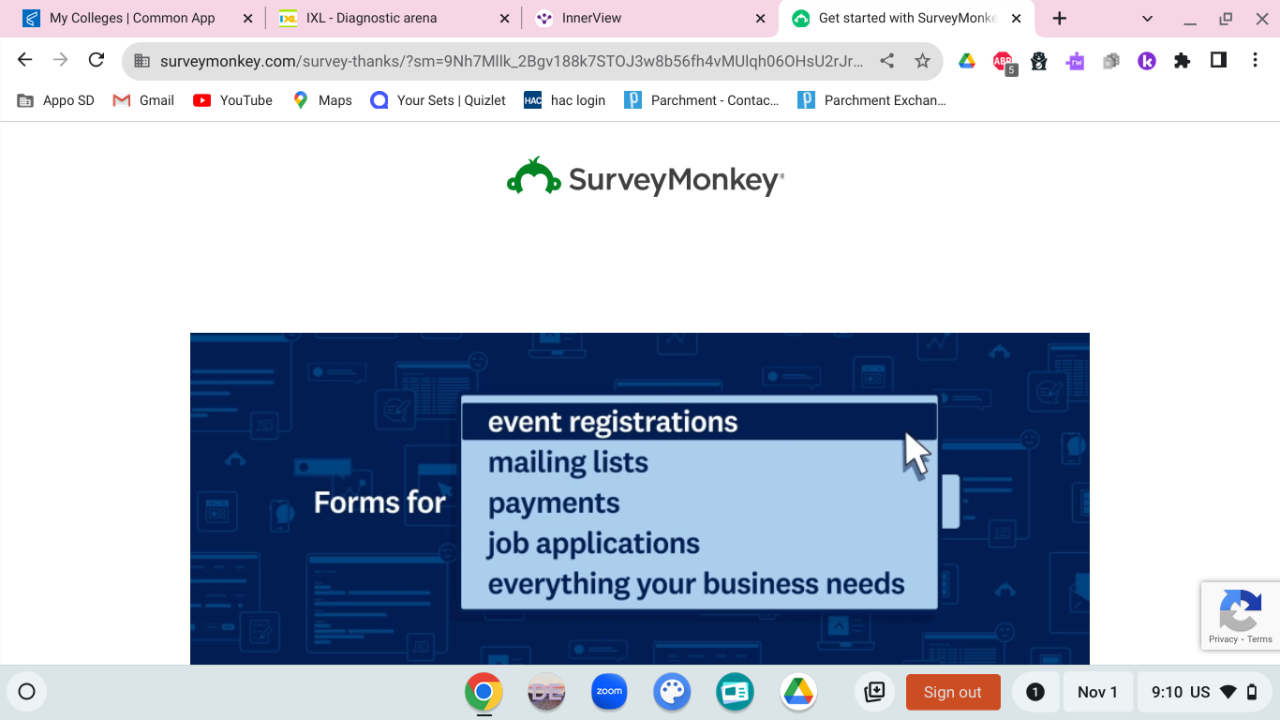The image size is (1280, 720).
Task: Bookmark this page with the star icon
Action: (922, 61)
